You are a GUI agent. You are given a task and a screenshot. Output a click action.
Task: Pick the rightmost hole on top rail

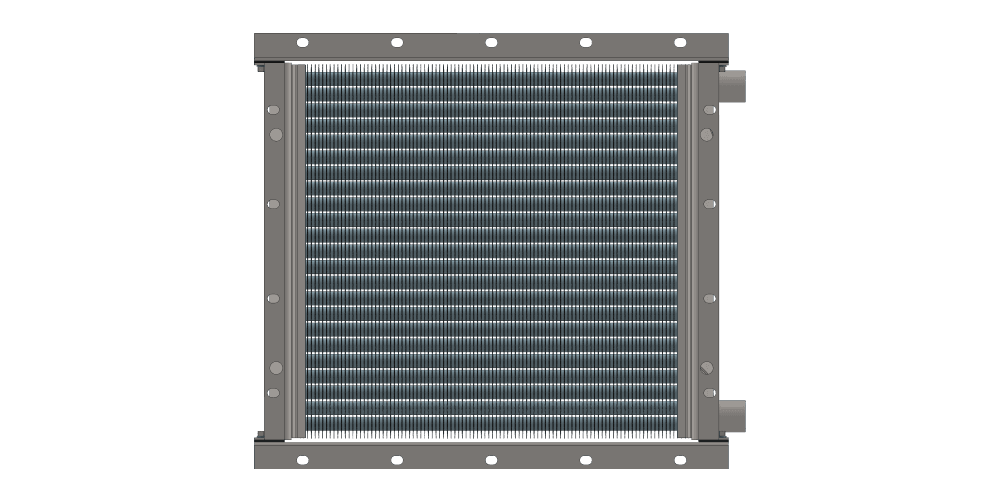pos(680,42)
